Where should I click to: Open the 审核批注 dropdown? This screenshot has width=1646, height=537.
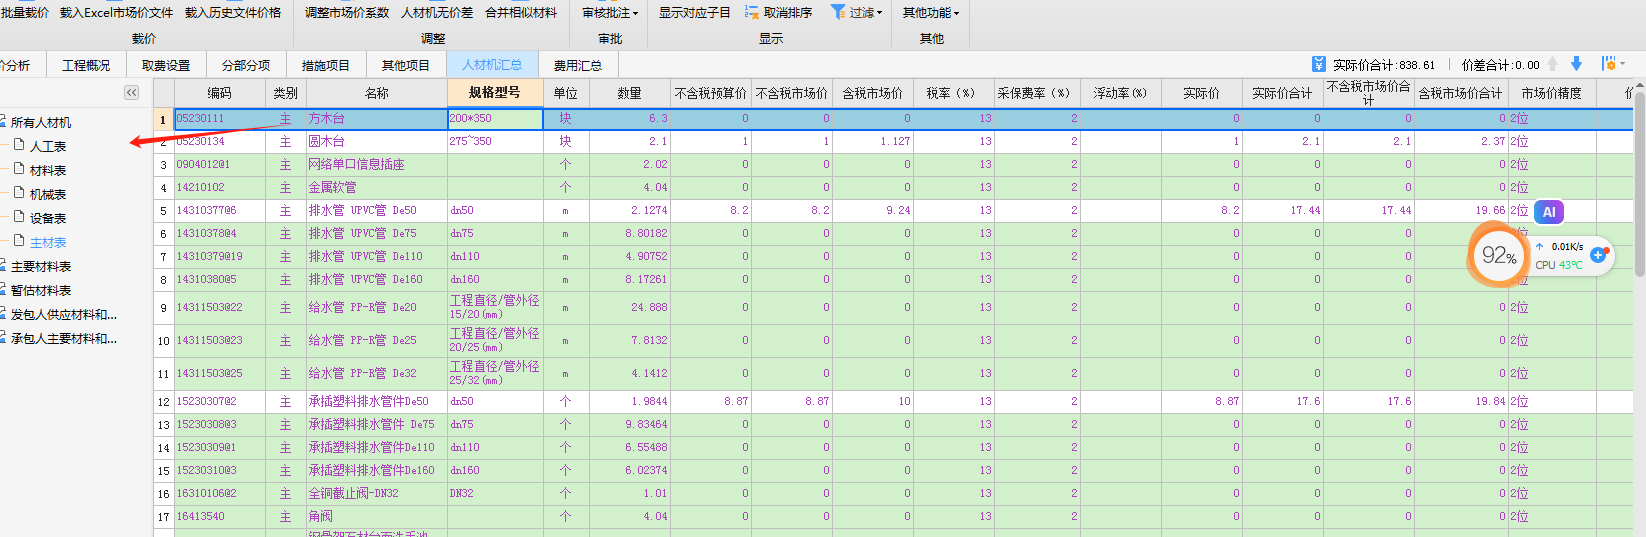coord(610,13)
